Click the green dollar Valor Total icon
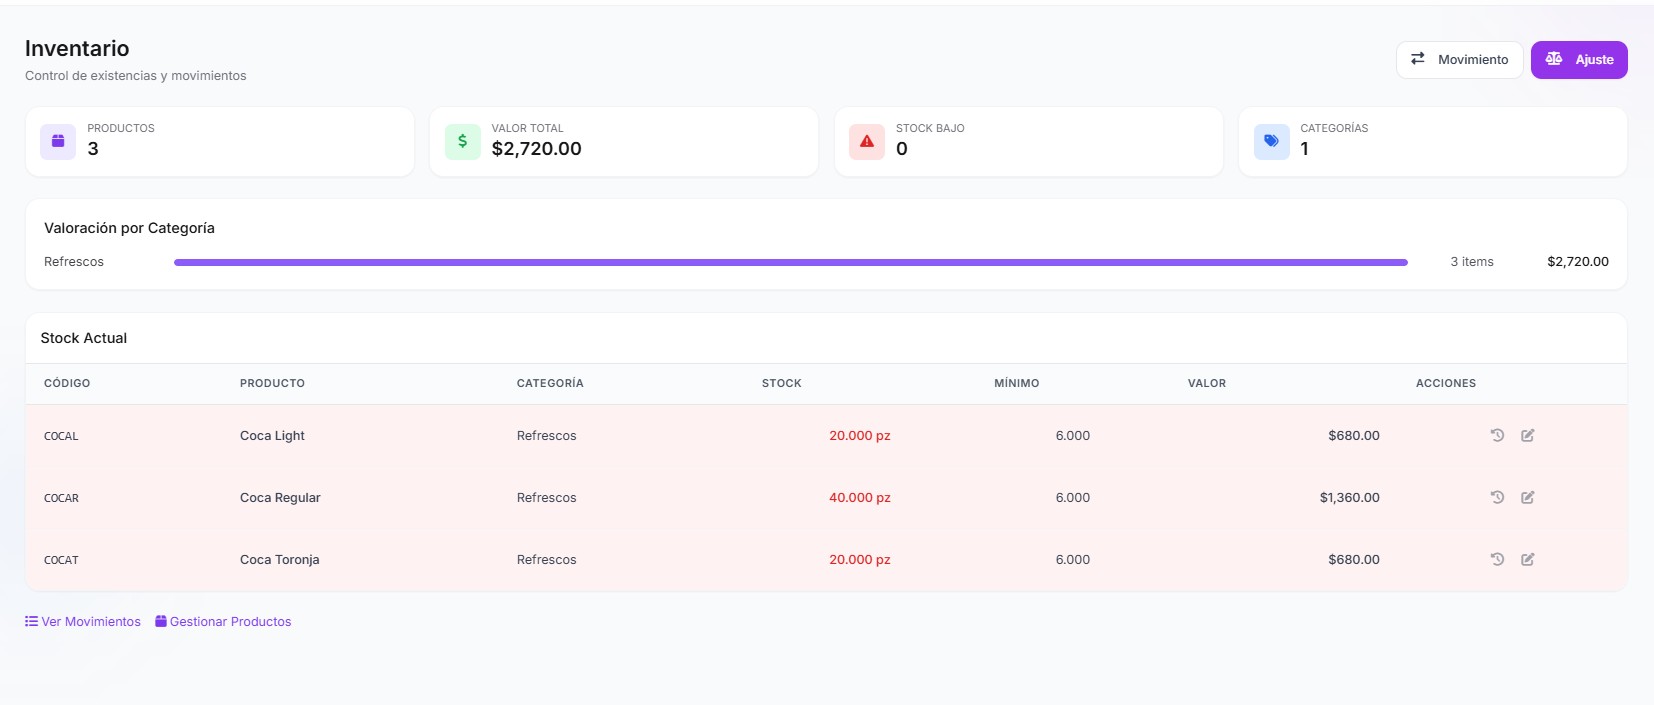The width and height of the screenshot is (1654, 705). tap(462, 141)
